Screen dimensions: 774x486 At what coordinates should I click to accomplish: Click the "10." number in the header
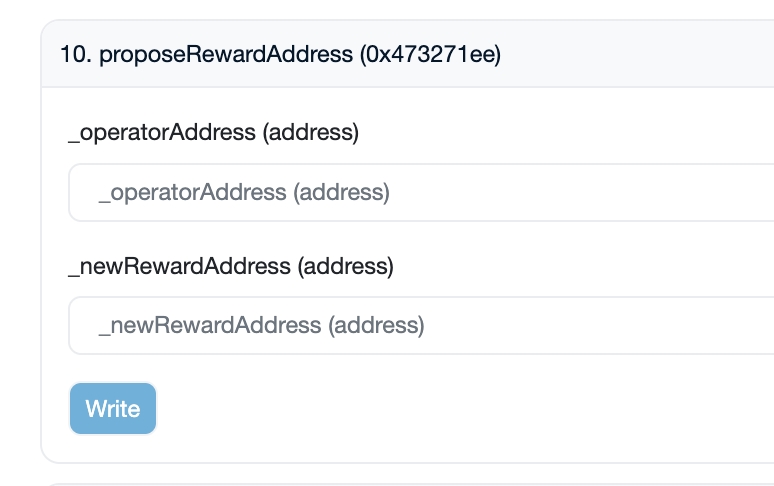tap(76, 54)
